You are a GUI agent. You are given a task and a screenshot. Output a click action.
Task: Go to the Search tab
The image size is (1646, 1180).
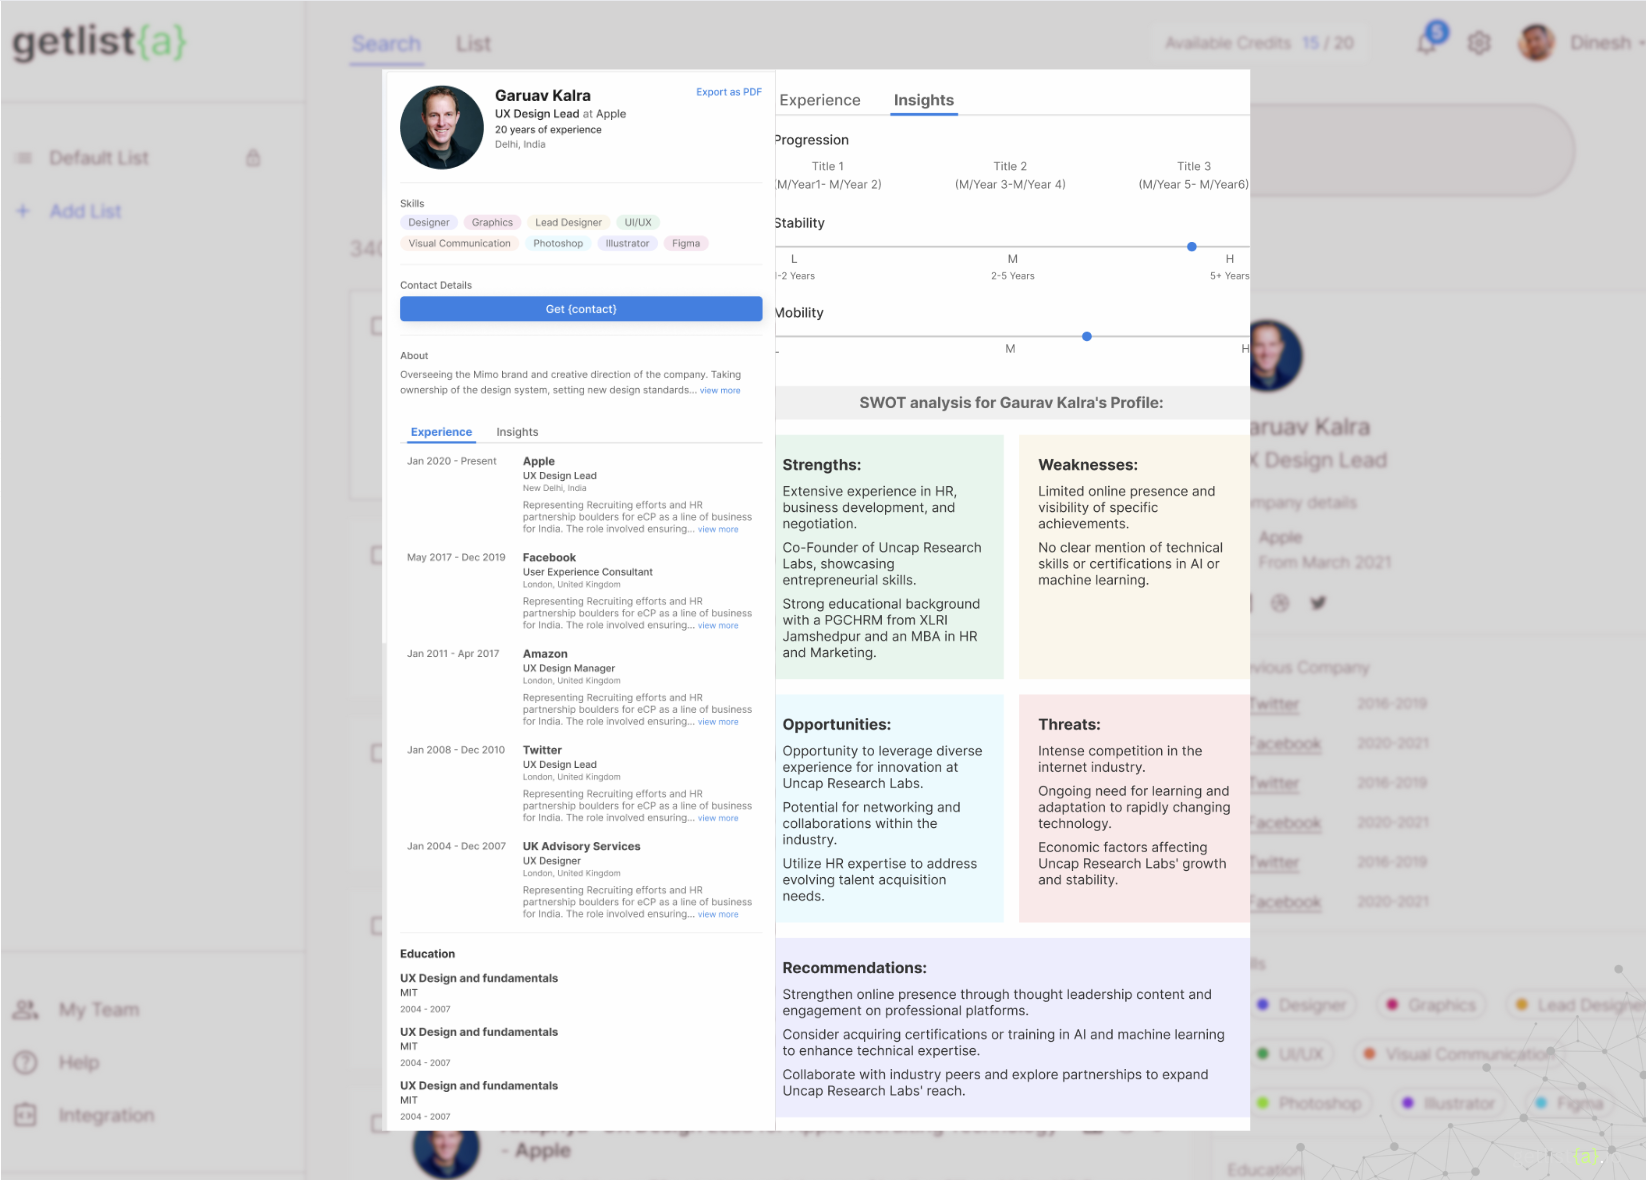(x=386, y=44)
